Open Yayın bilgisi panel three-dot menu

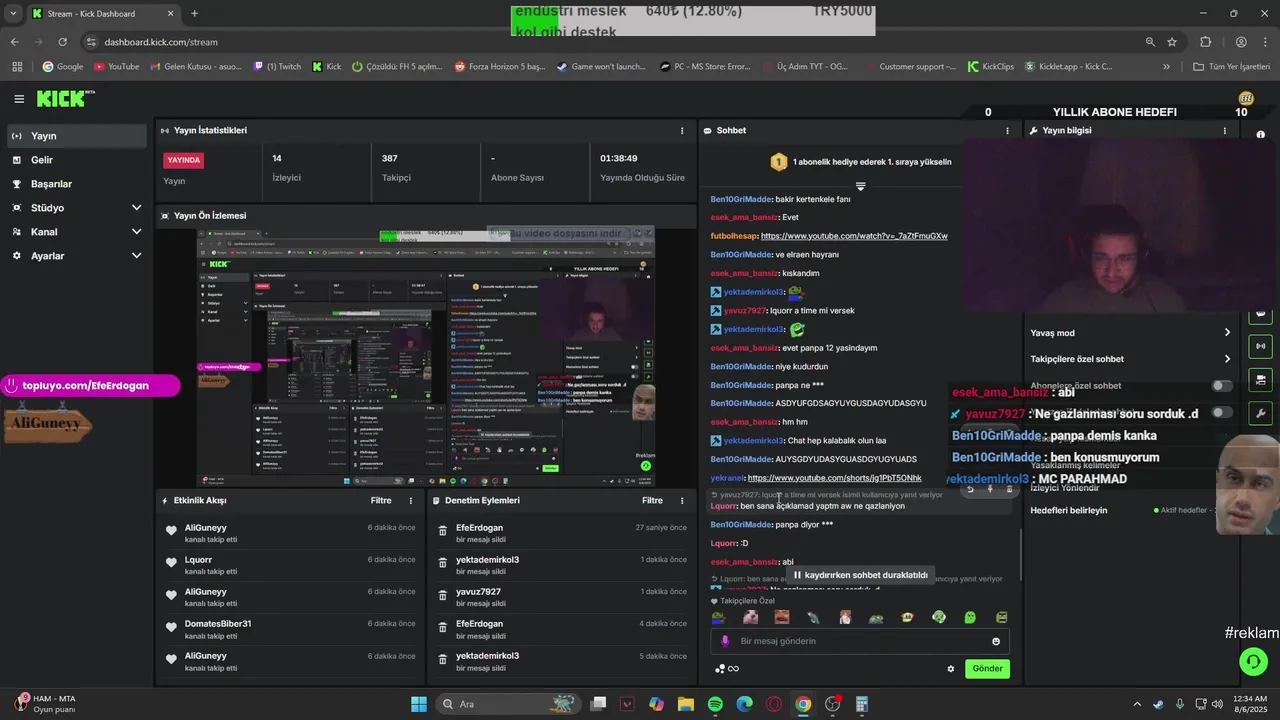click(1224, 131)
